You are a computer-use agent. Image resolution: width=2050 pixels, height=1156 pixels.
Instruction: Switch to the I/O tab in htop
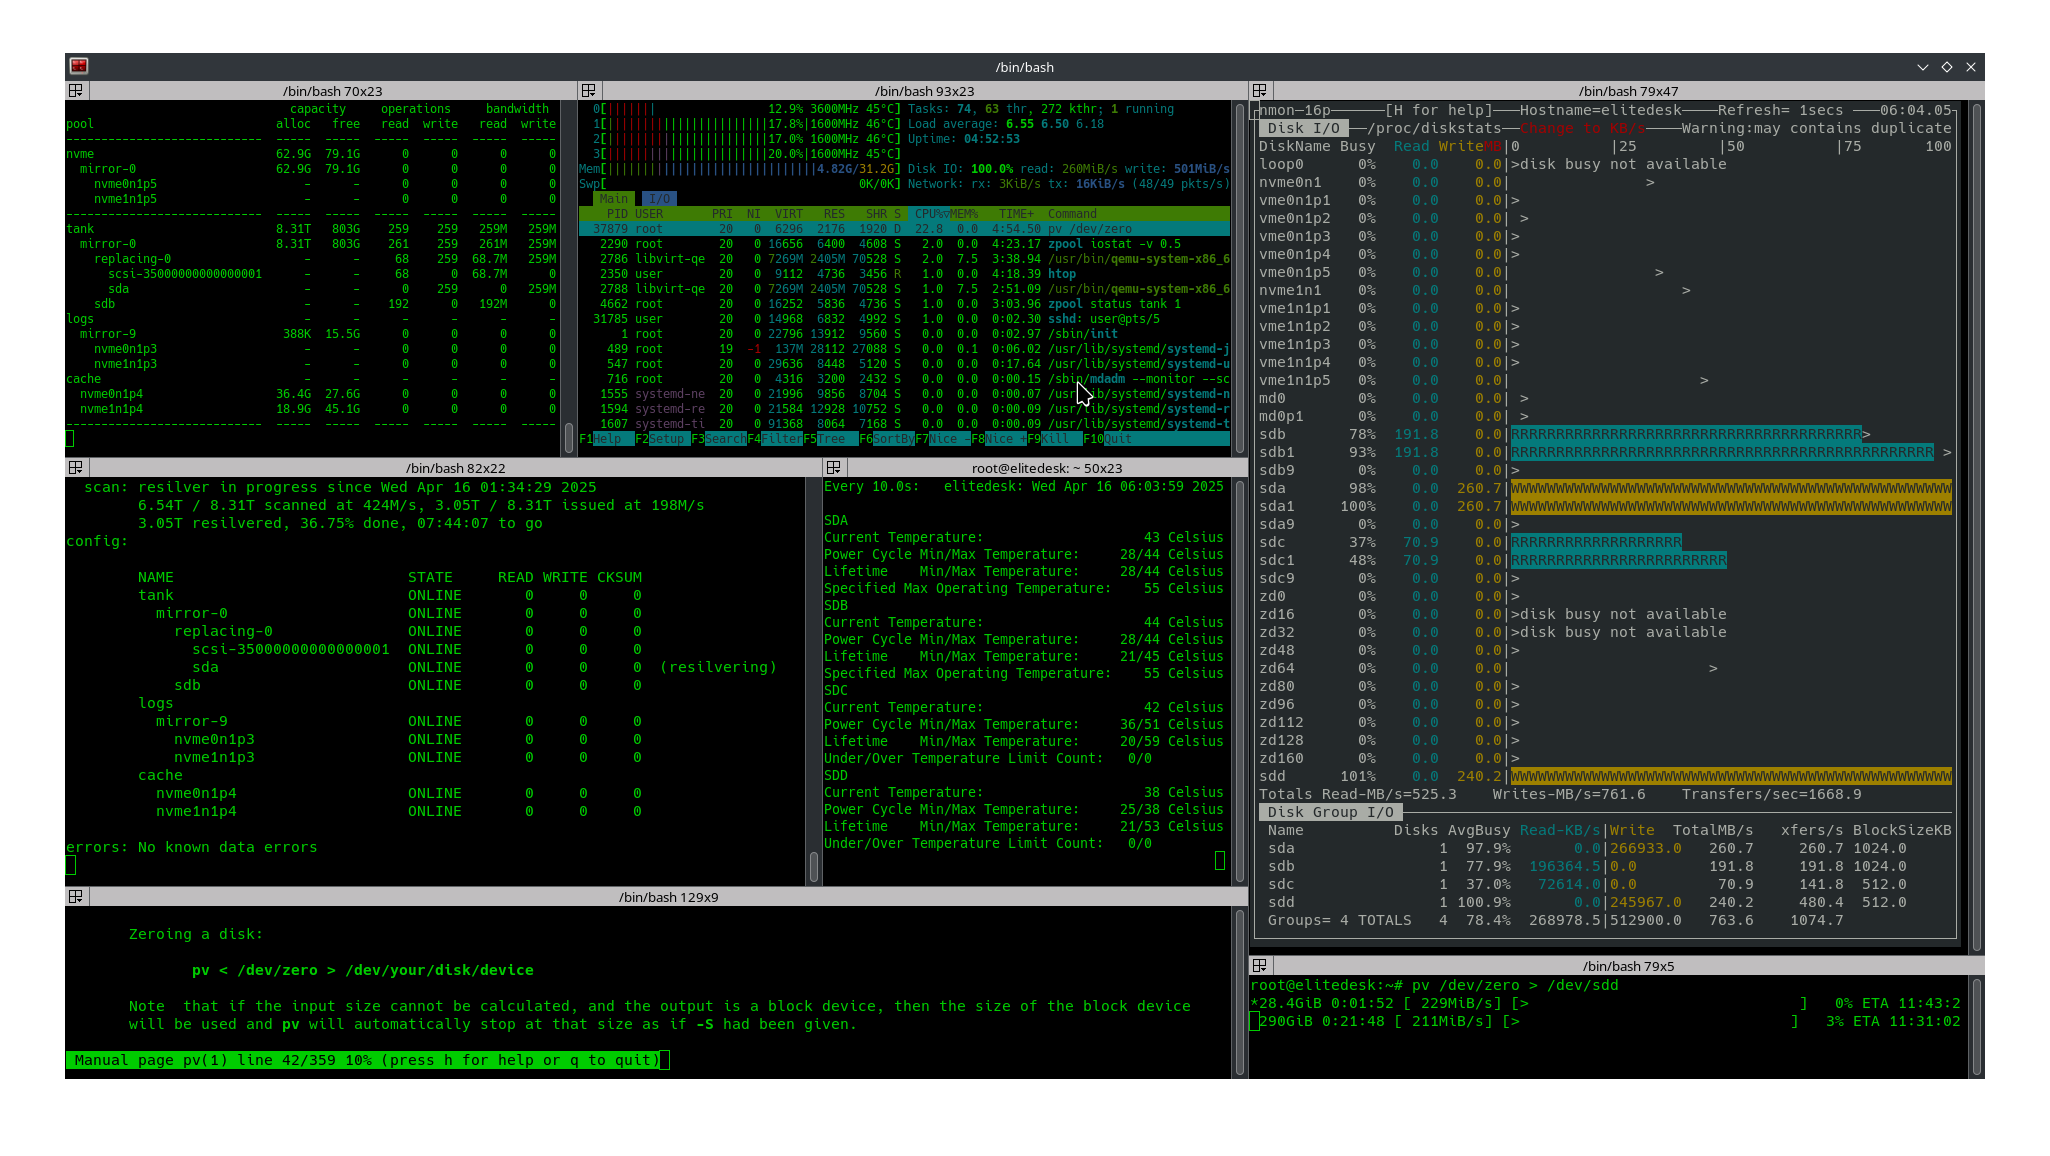[x=659, y=199]
